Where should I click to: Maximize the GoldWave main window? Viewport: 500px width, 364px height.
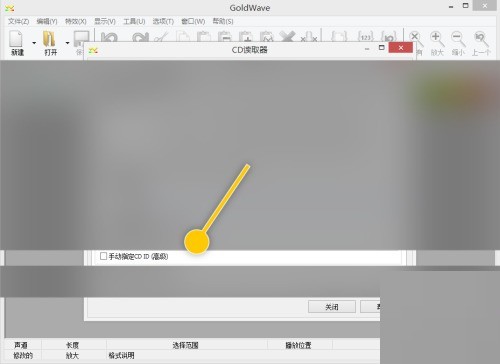click(466, 6)
